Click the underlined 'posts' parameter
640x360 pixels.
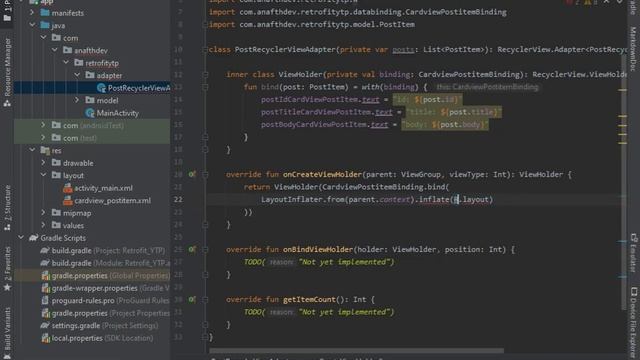click(403, 50)
